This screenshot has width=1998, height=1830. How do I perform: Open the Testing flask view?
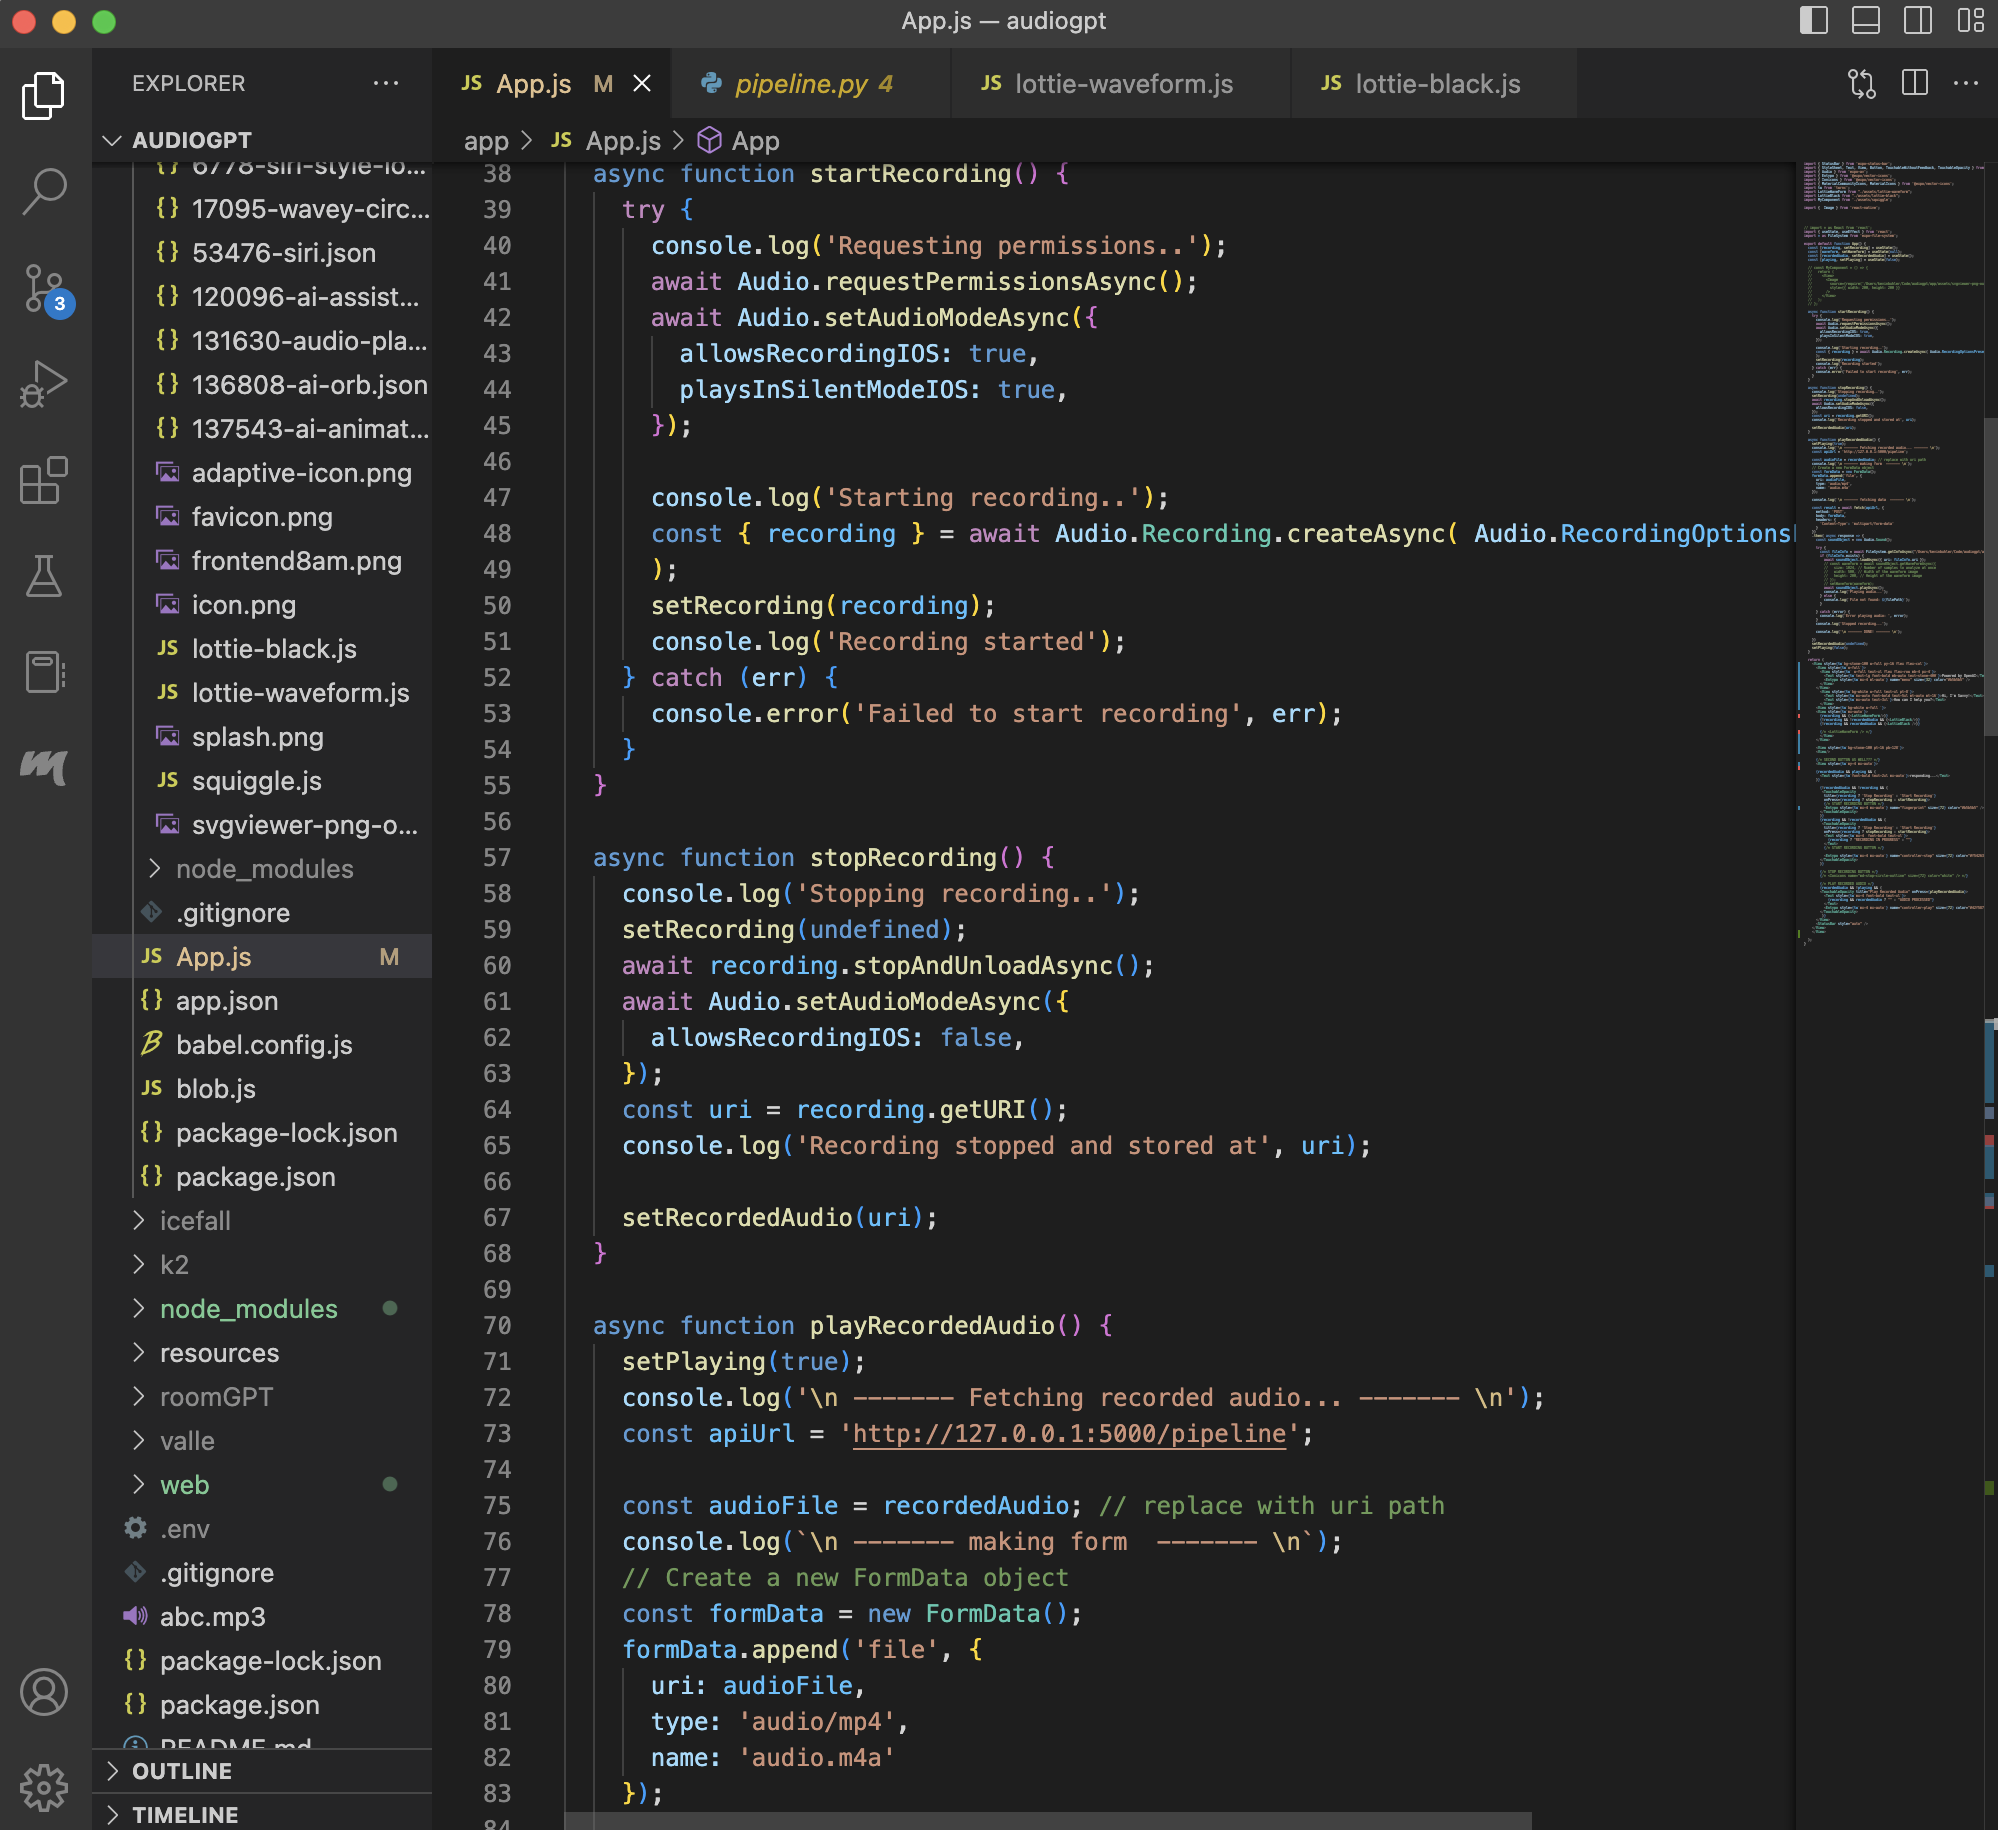pos(44,577)
